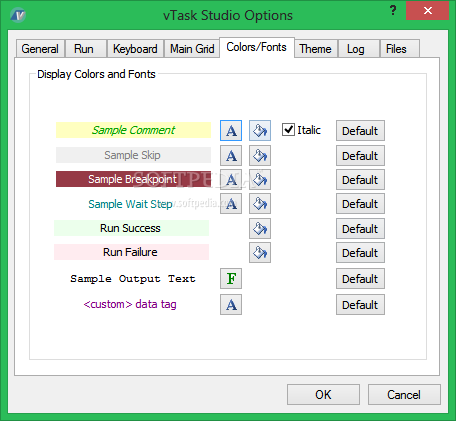Viewport: 456px width, 421px height.
Task: Click the dark red Sample Breakpoint swatch
Action: pyautogui.click(x=133, y=179)
